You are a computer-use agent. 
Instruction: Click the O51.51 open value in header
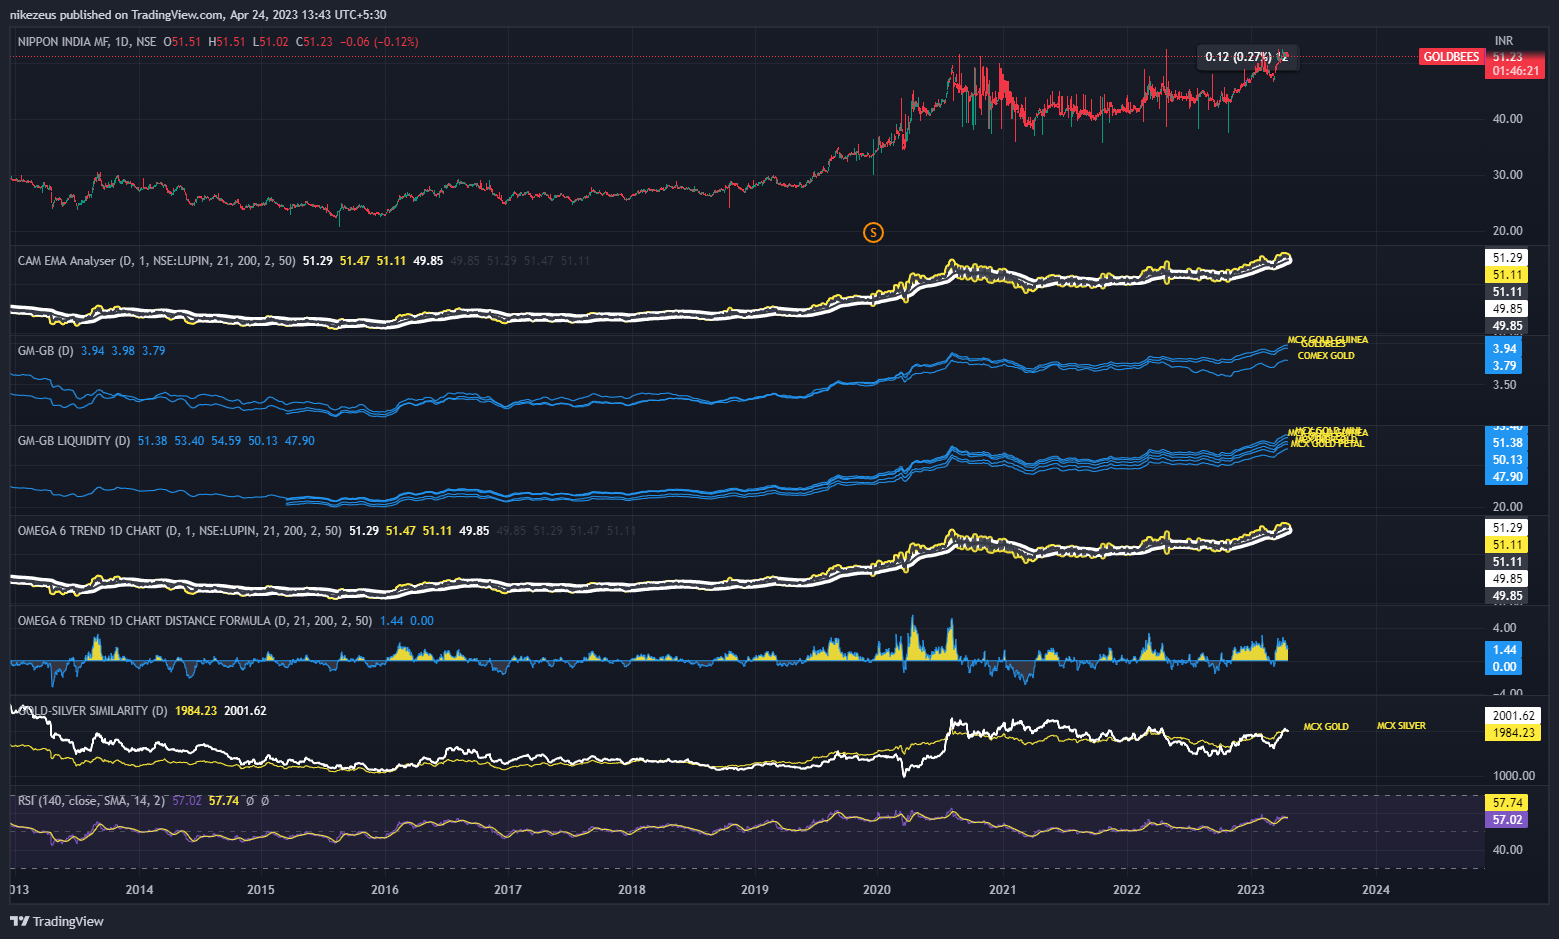(182, 42)
